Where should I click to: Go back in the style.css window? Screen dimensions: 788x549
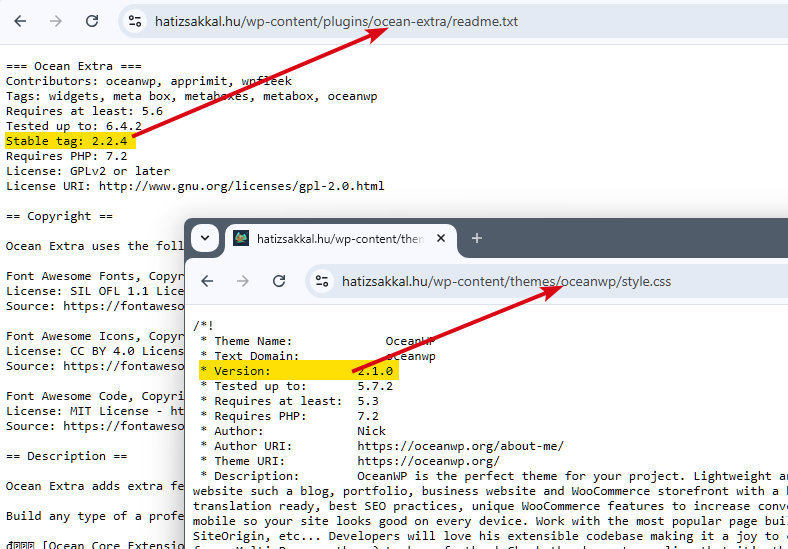click(207, 281)
